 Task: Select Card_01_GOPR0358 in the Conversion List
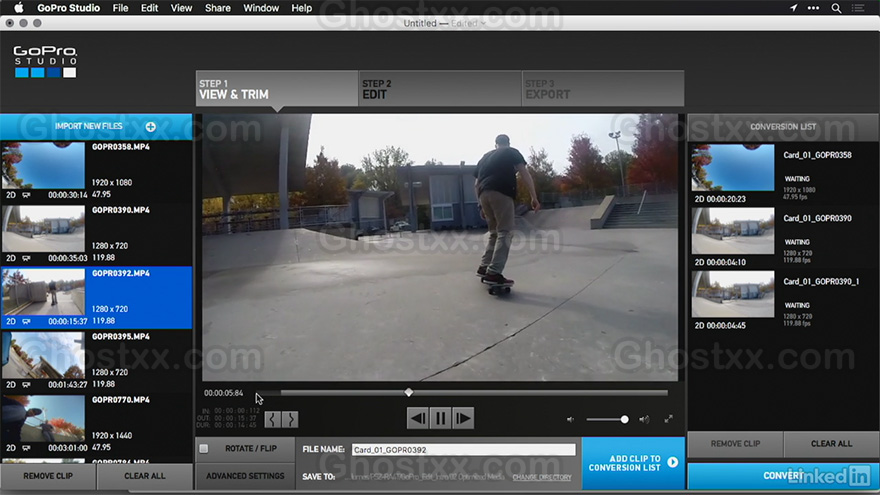pos(783,173)
